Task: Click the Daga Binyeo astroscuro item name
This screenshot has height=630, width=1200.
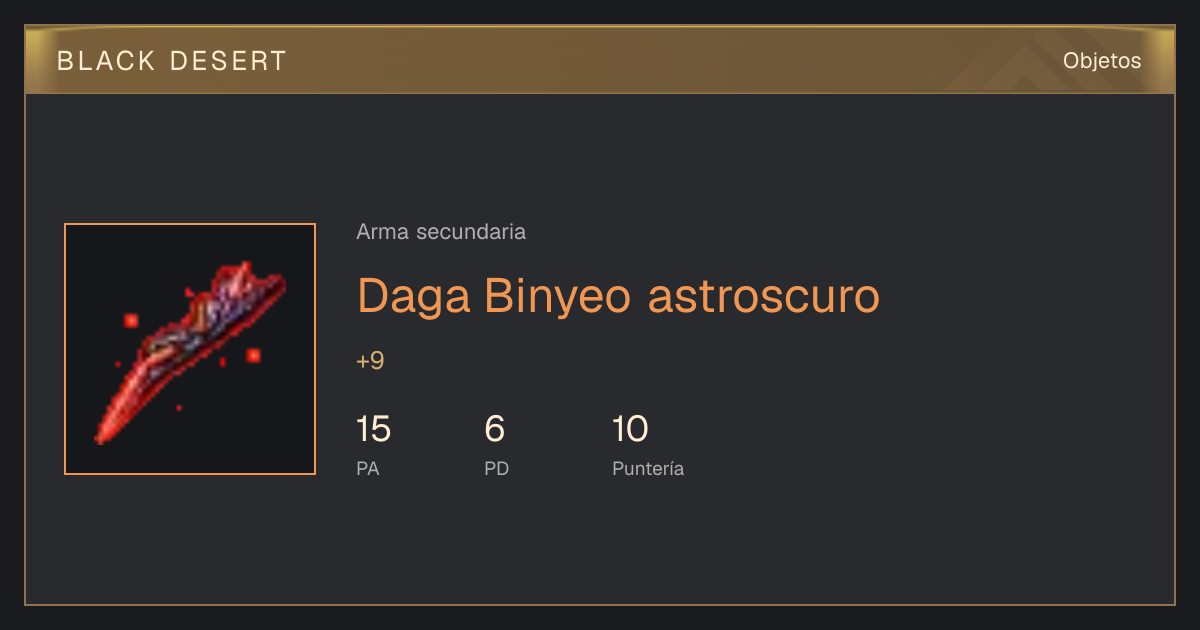Action: (x=618, y=295)
